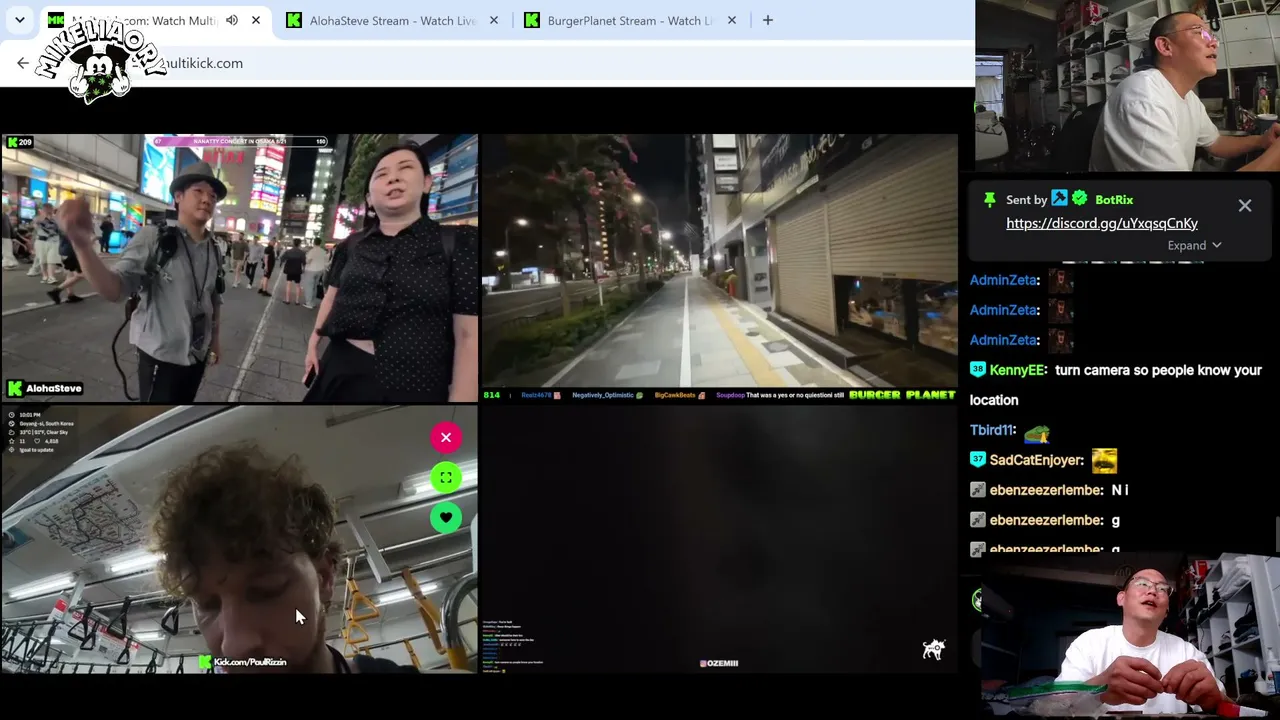Click the green pin icon
1280x720 pixels.
[989, 200]
